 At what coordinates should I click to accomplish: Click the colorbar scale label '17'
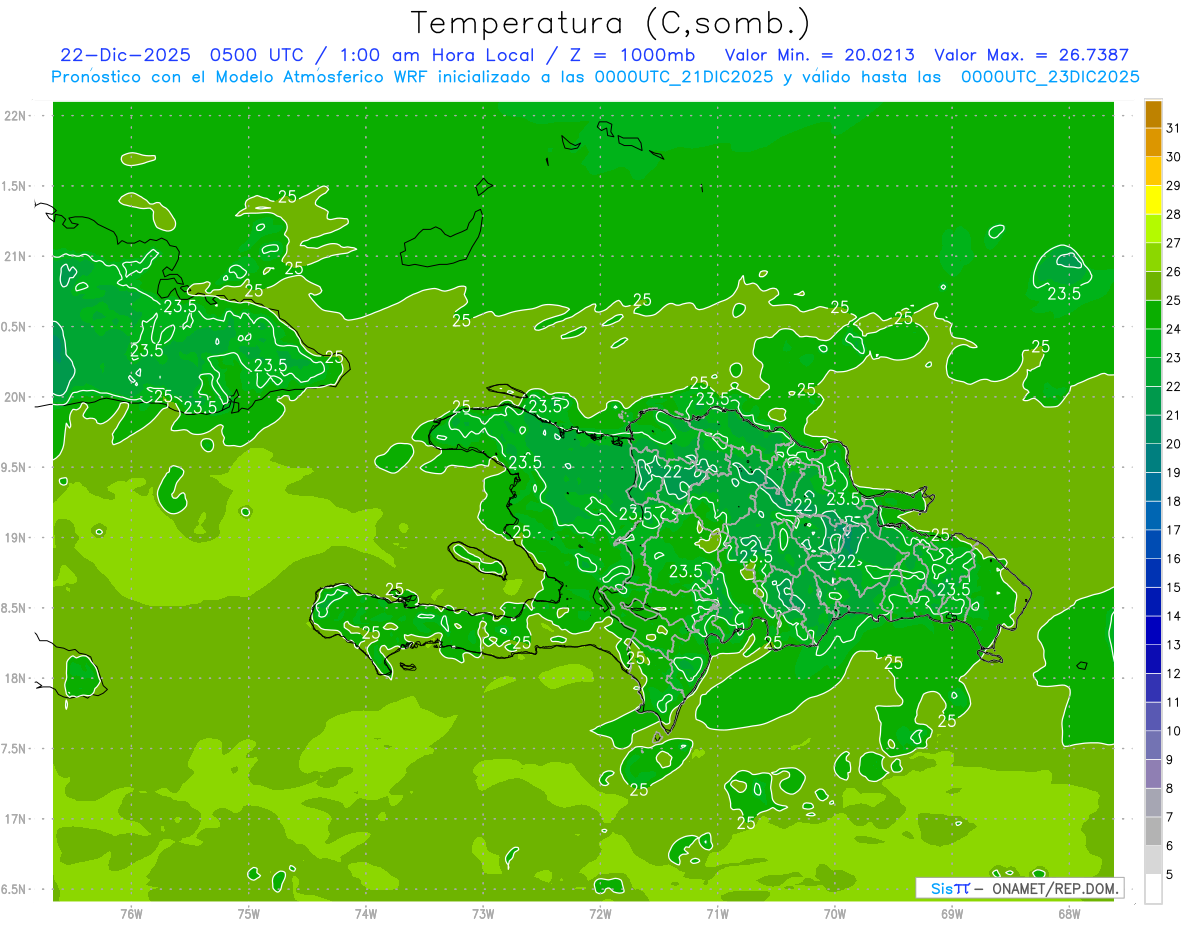tap(1174, 530)
